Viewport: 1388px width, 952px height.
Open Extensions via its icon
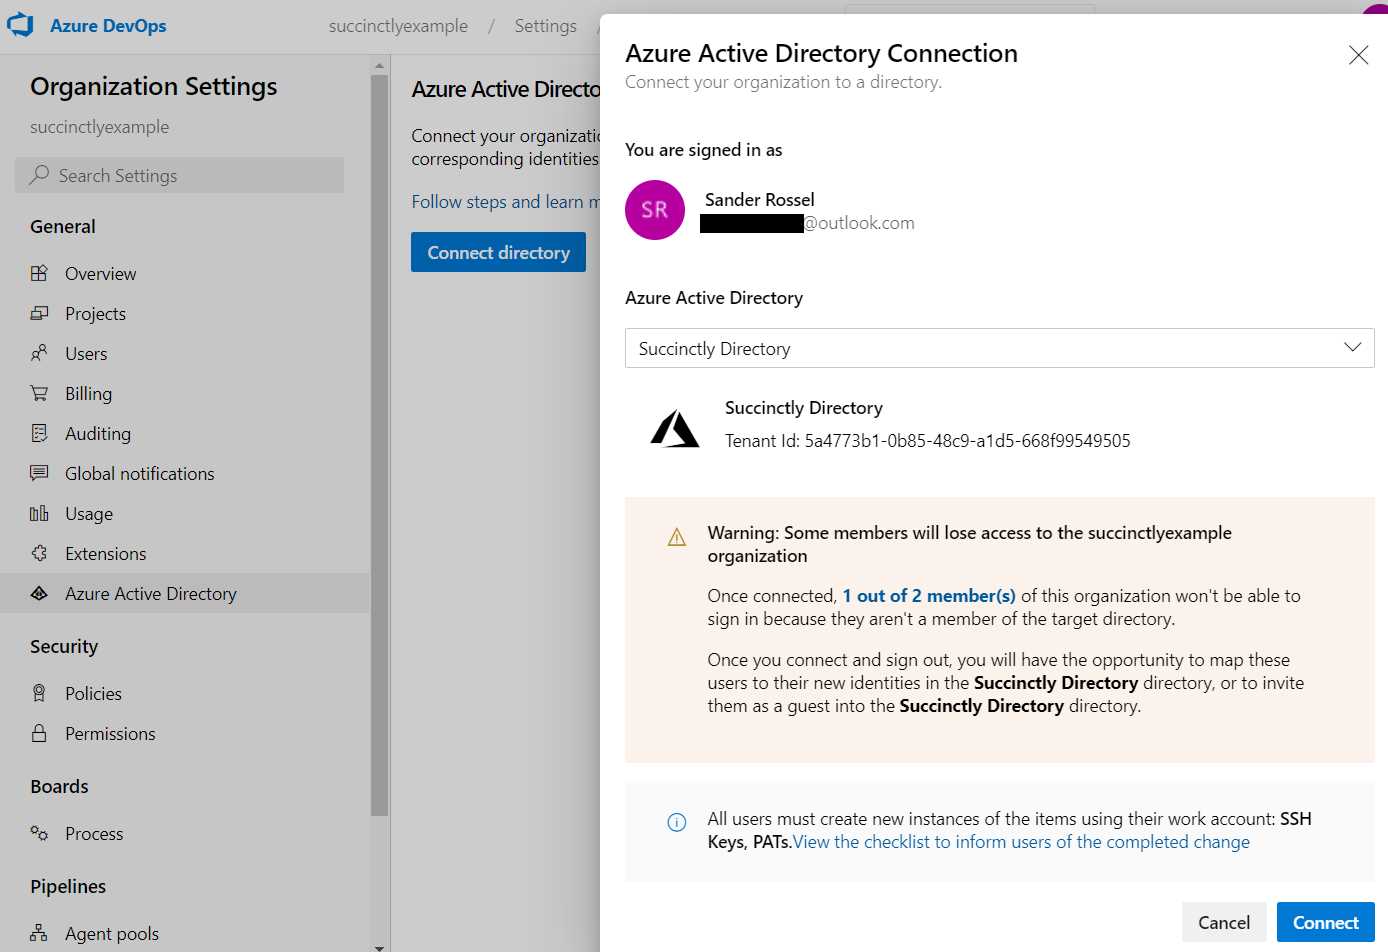coord(39,553)
